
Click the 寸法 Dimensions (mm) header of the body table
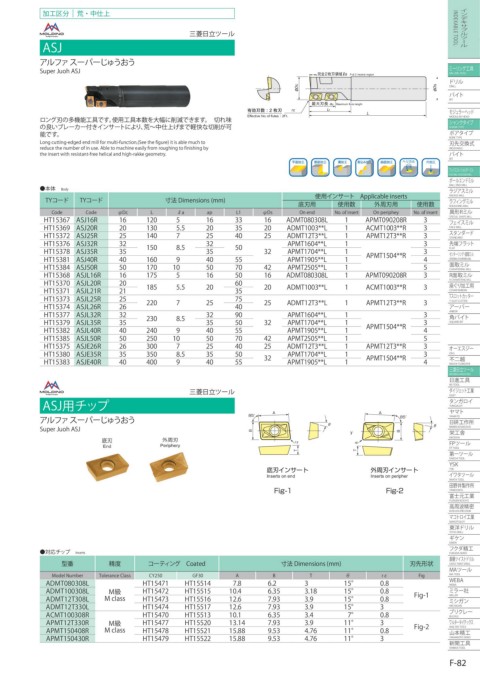[195, 200]
